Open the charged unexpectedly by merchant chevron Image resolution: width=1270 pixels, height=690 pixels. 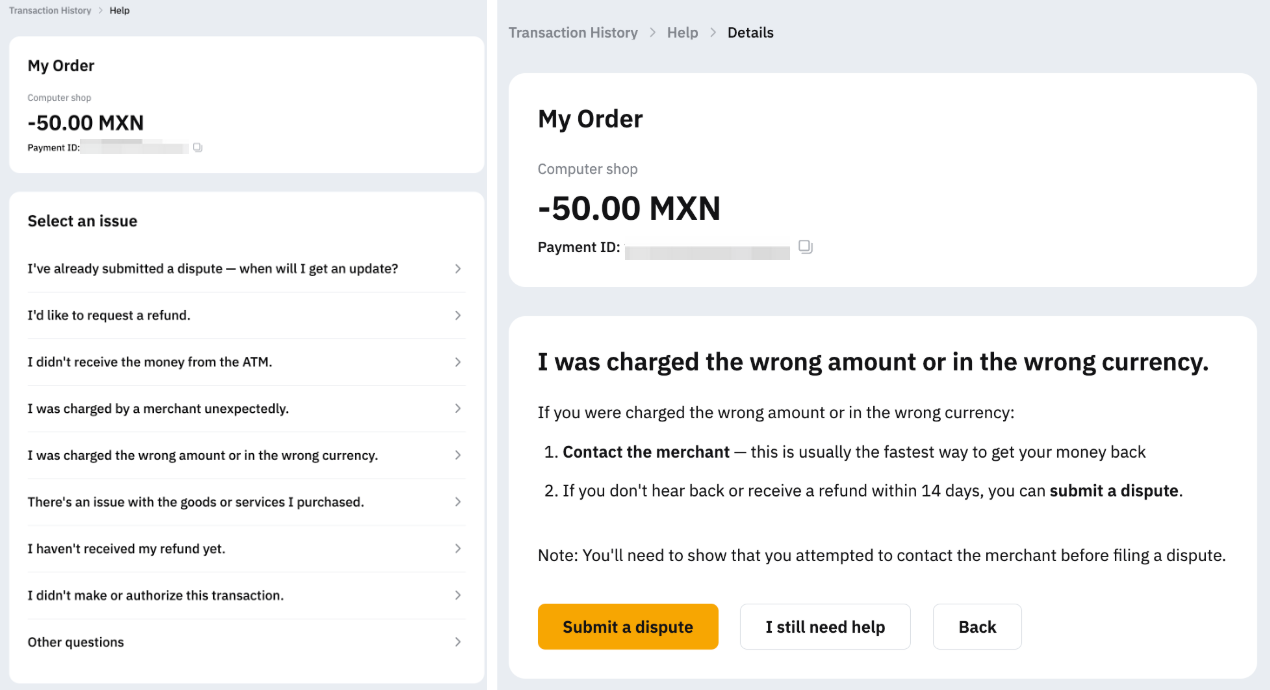pyautogui.click(x=457, y=409)
